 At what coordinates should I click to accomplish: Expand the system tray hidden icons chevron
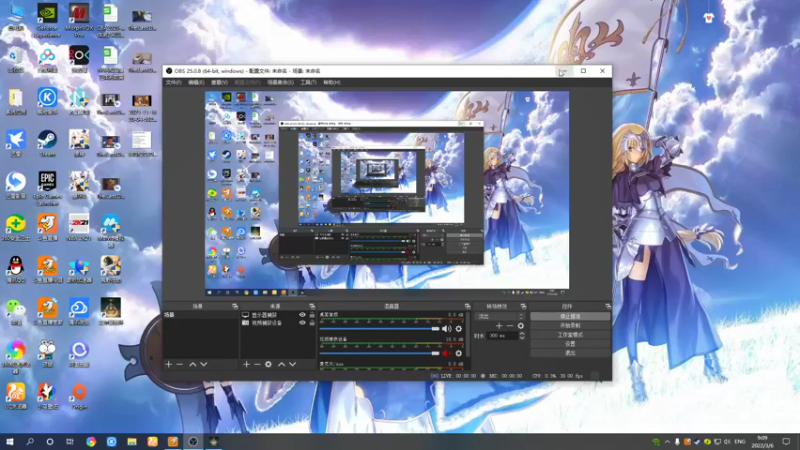tap(667, 442)
